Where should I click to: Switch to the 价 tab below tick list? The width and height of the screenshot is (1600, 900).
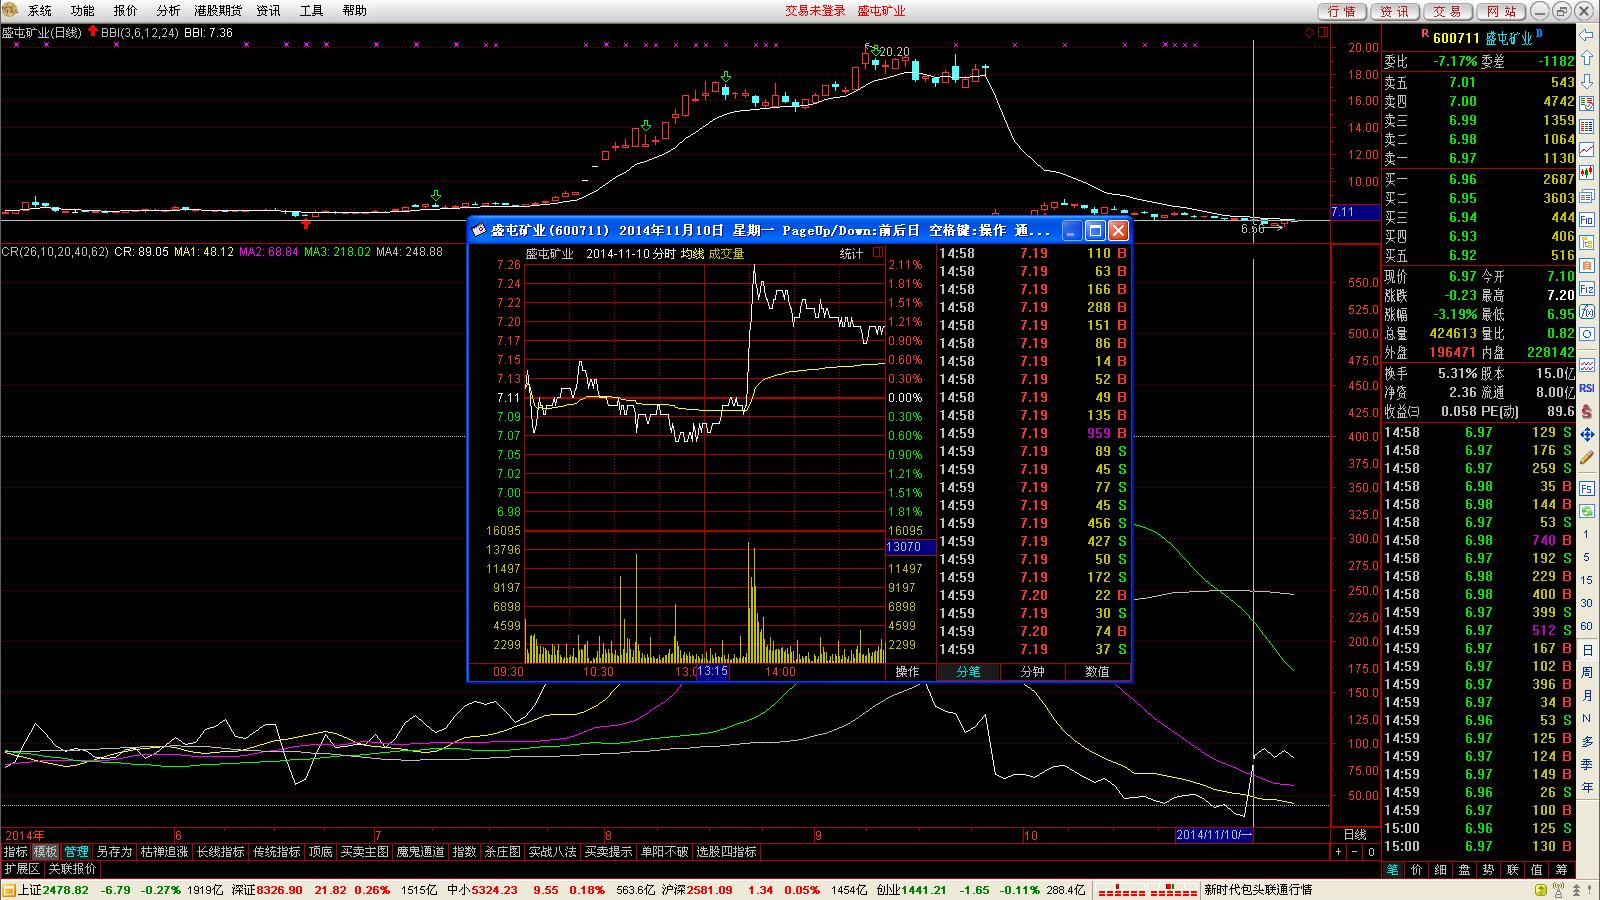pyautogui.click(x=1417, y=870)
